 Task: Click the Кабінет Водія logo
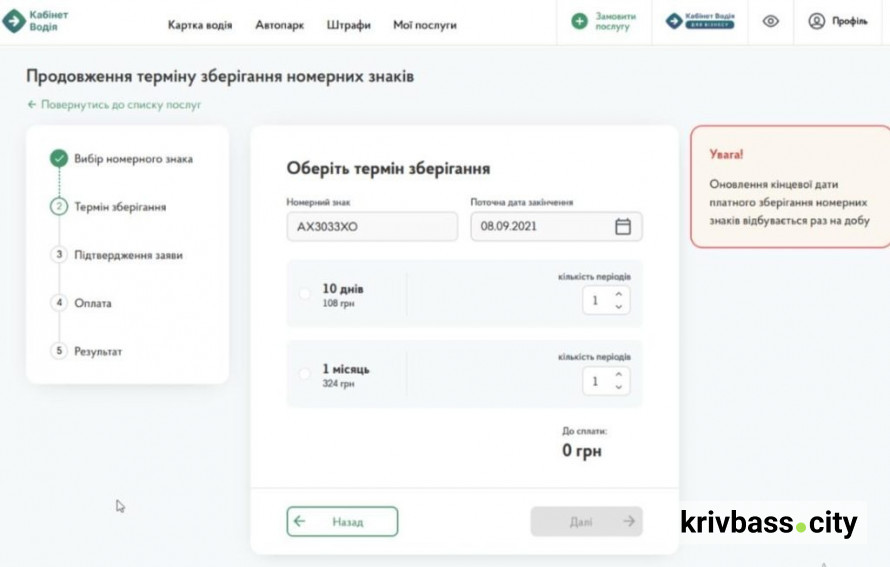pos(36,21)
